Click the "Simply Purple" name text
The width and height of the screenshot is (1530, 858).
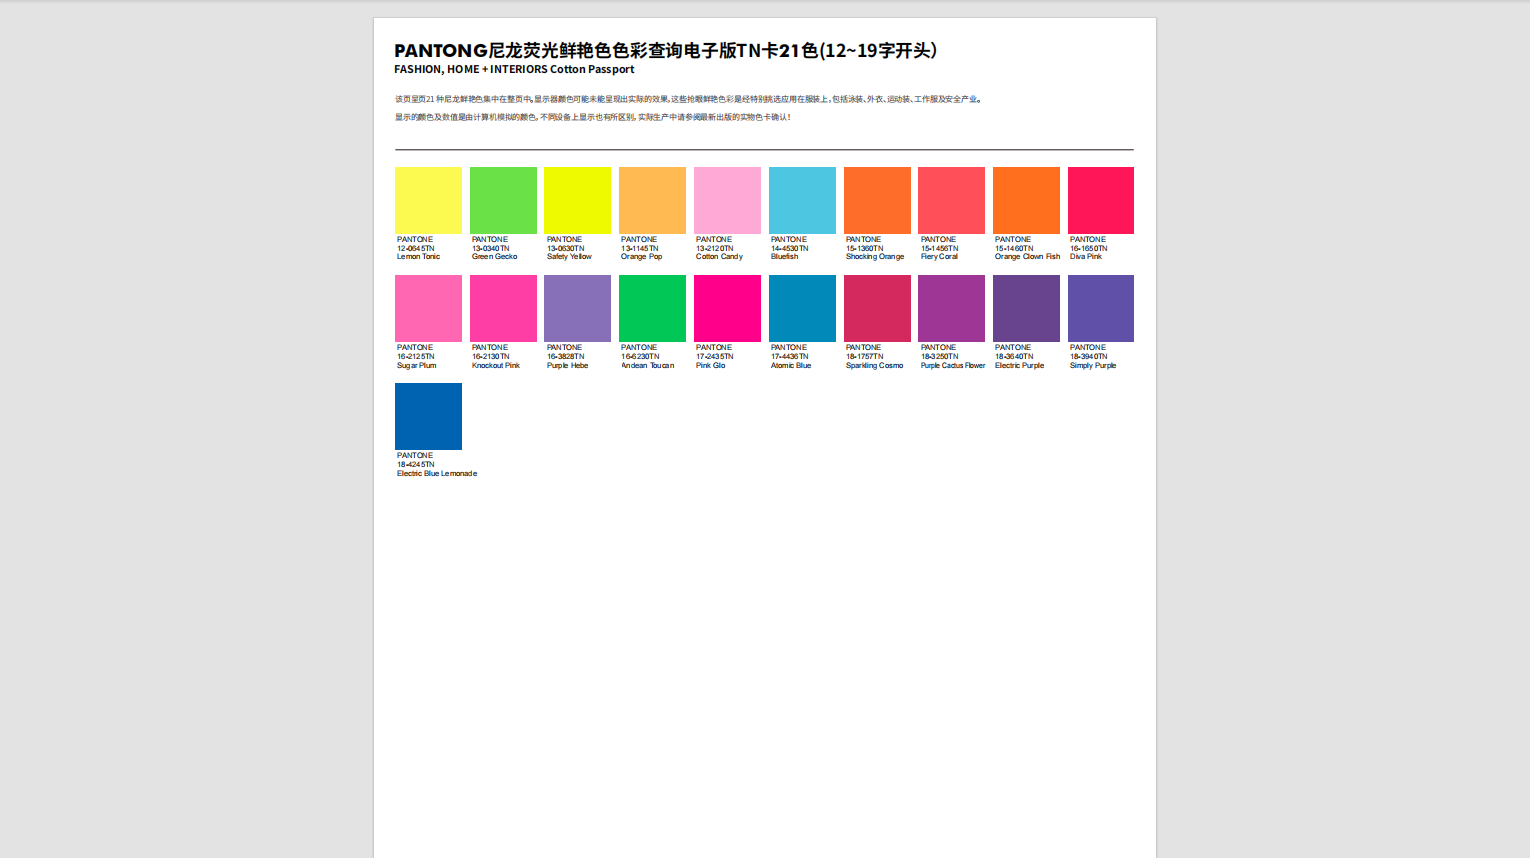(1092, 365)
